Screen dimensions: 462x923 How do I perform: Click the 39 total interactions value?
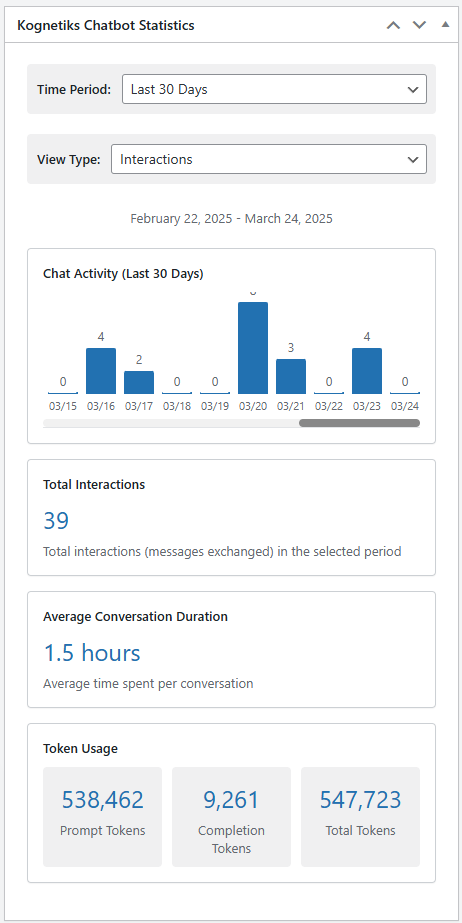click(56, 521)
